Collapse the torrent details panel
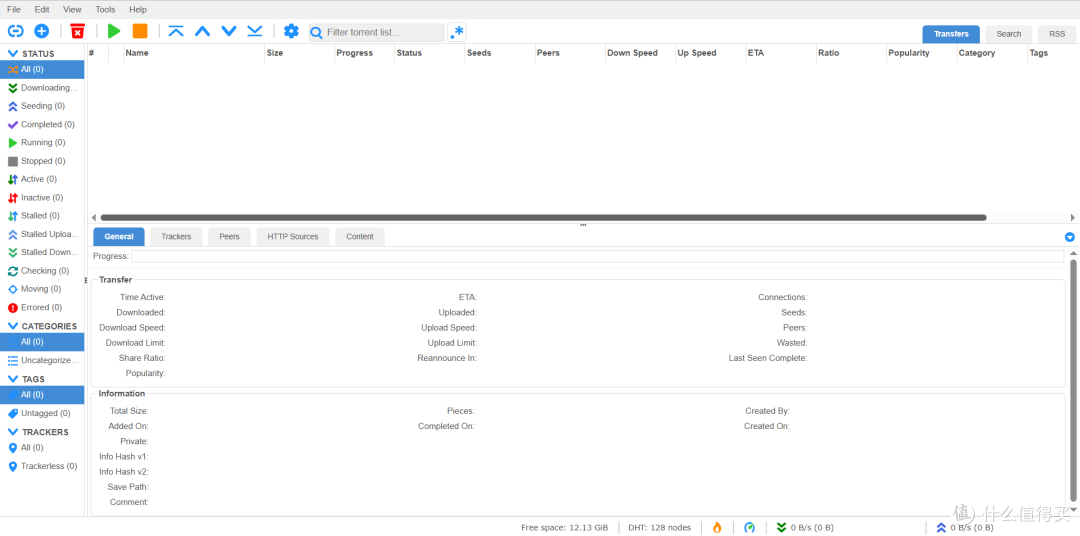 [1069, 237]
